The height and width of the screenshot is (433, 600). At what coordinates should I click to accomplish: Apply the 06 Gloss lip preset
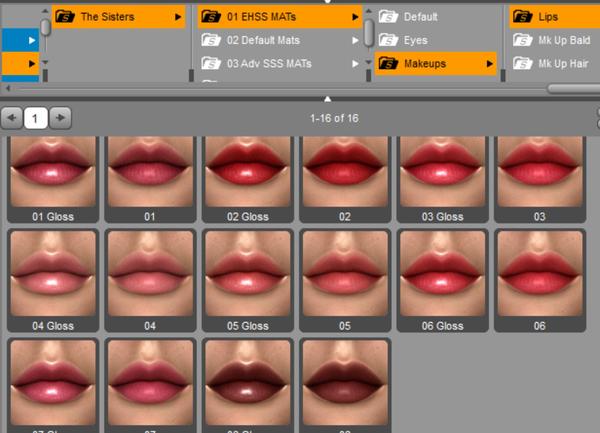(442, 280)
